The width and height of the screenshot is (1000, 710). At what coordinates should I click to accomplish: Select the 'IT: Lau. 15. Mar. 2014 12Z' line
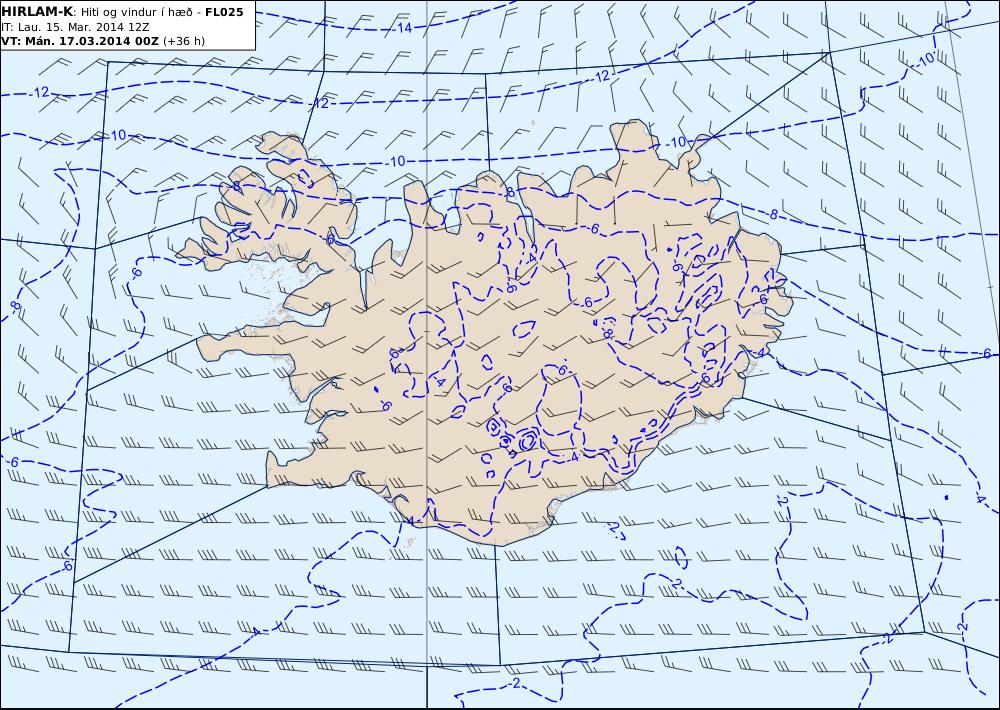pyautogui.click(x=75, y=27)
